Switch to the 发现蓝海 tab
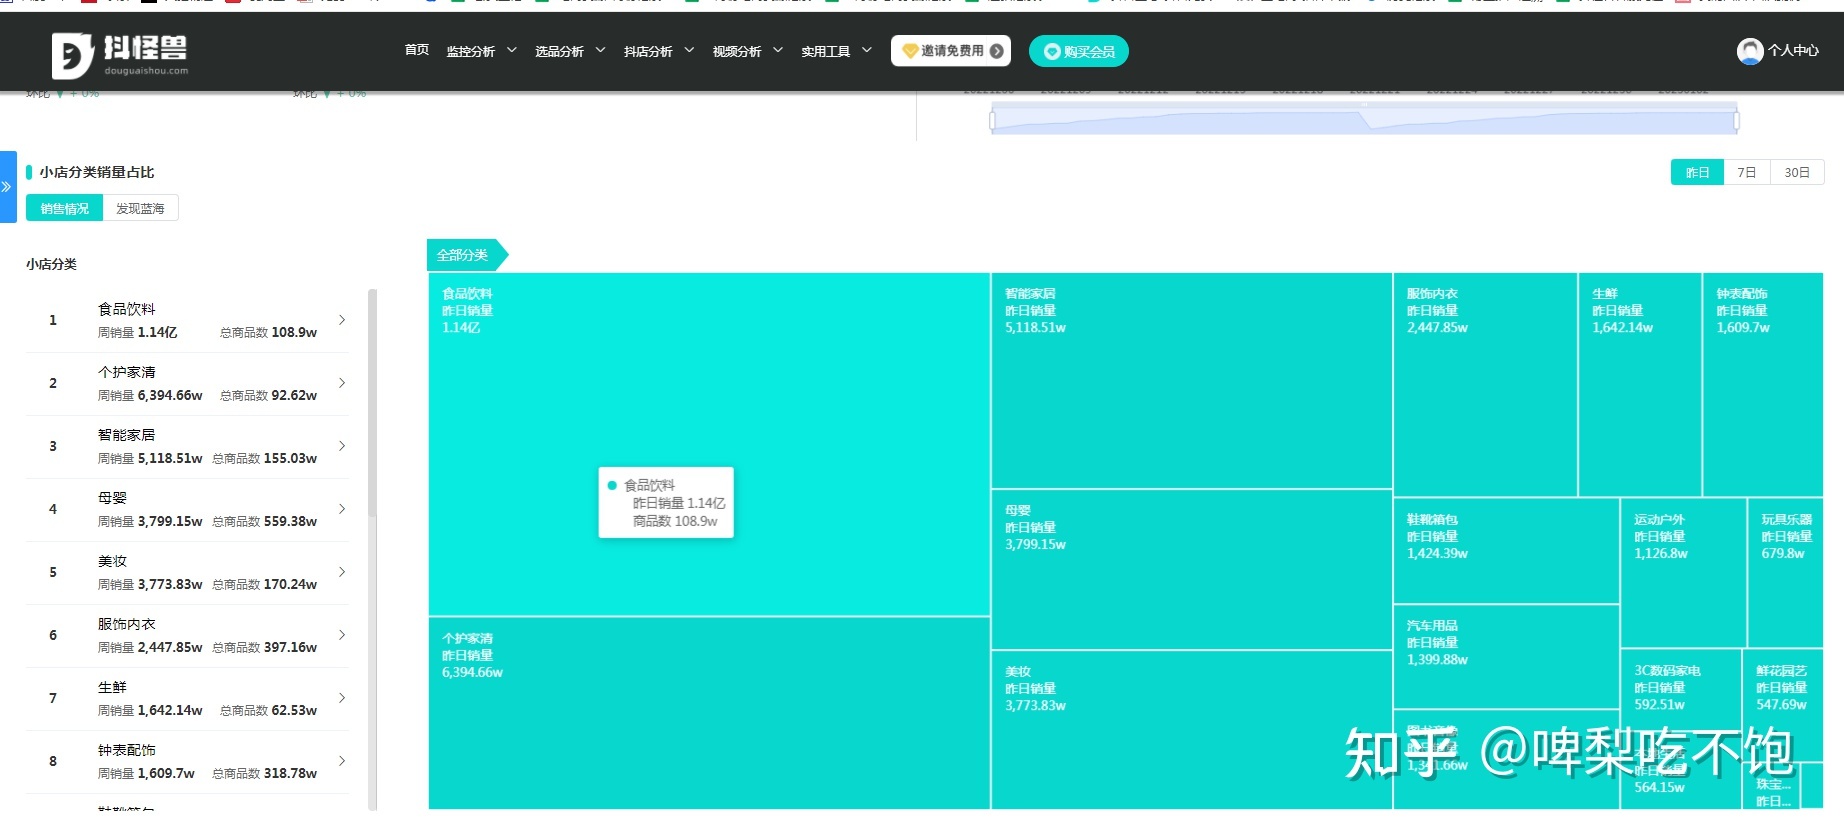The height and width of the screenshot is (829, 1844). point(140,208)
